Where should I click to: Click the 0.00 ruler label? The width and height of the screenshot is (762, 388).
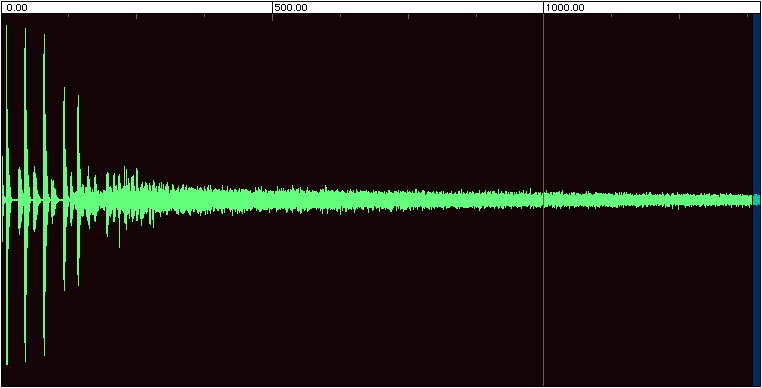coord(17,8)
